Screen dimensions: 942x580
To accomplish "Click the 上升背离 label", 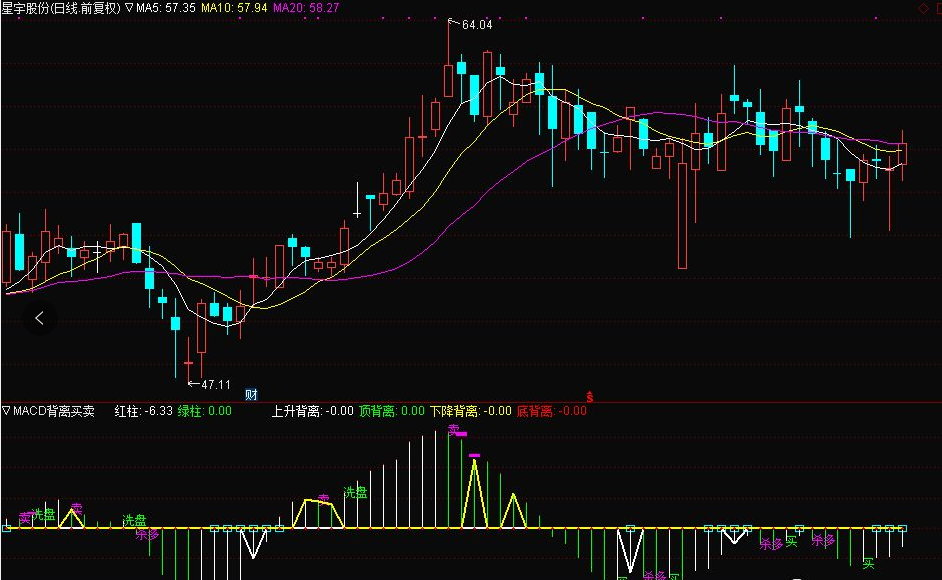I will pos(312,411).
